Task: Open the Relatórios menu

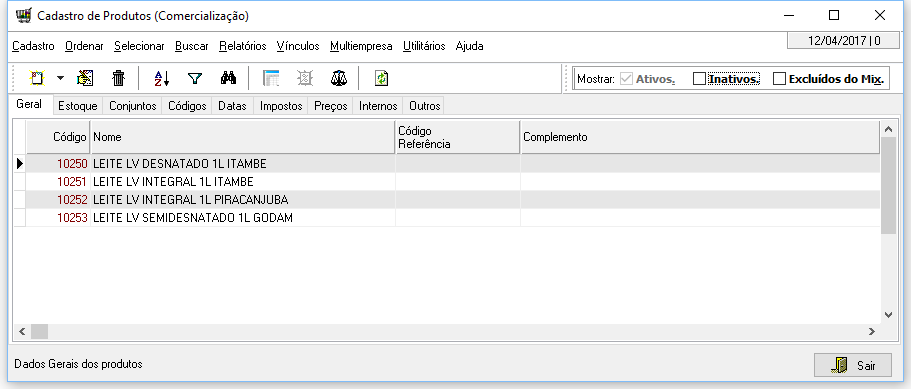Action: [243, 46]
